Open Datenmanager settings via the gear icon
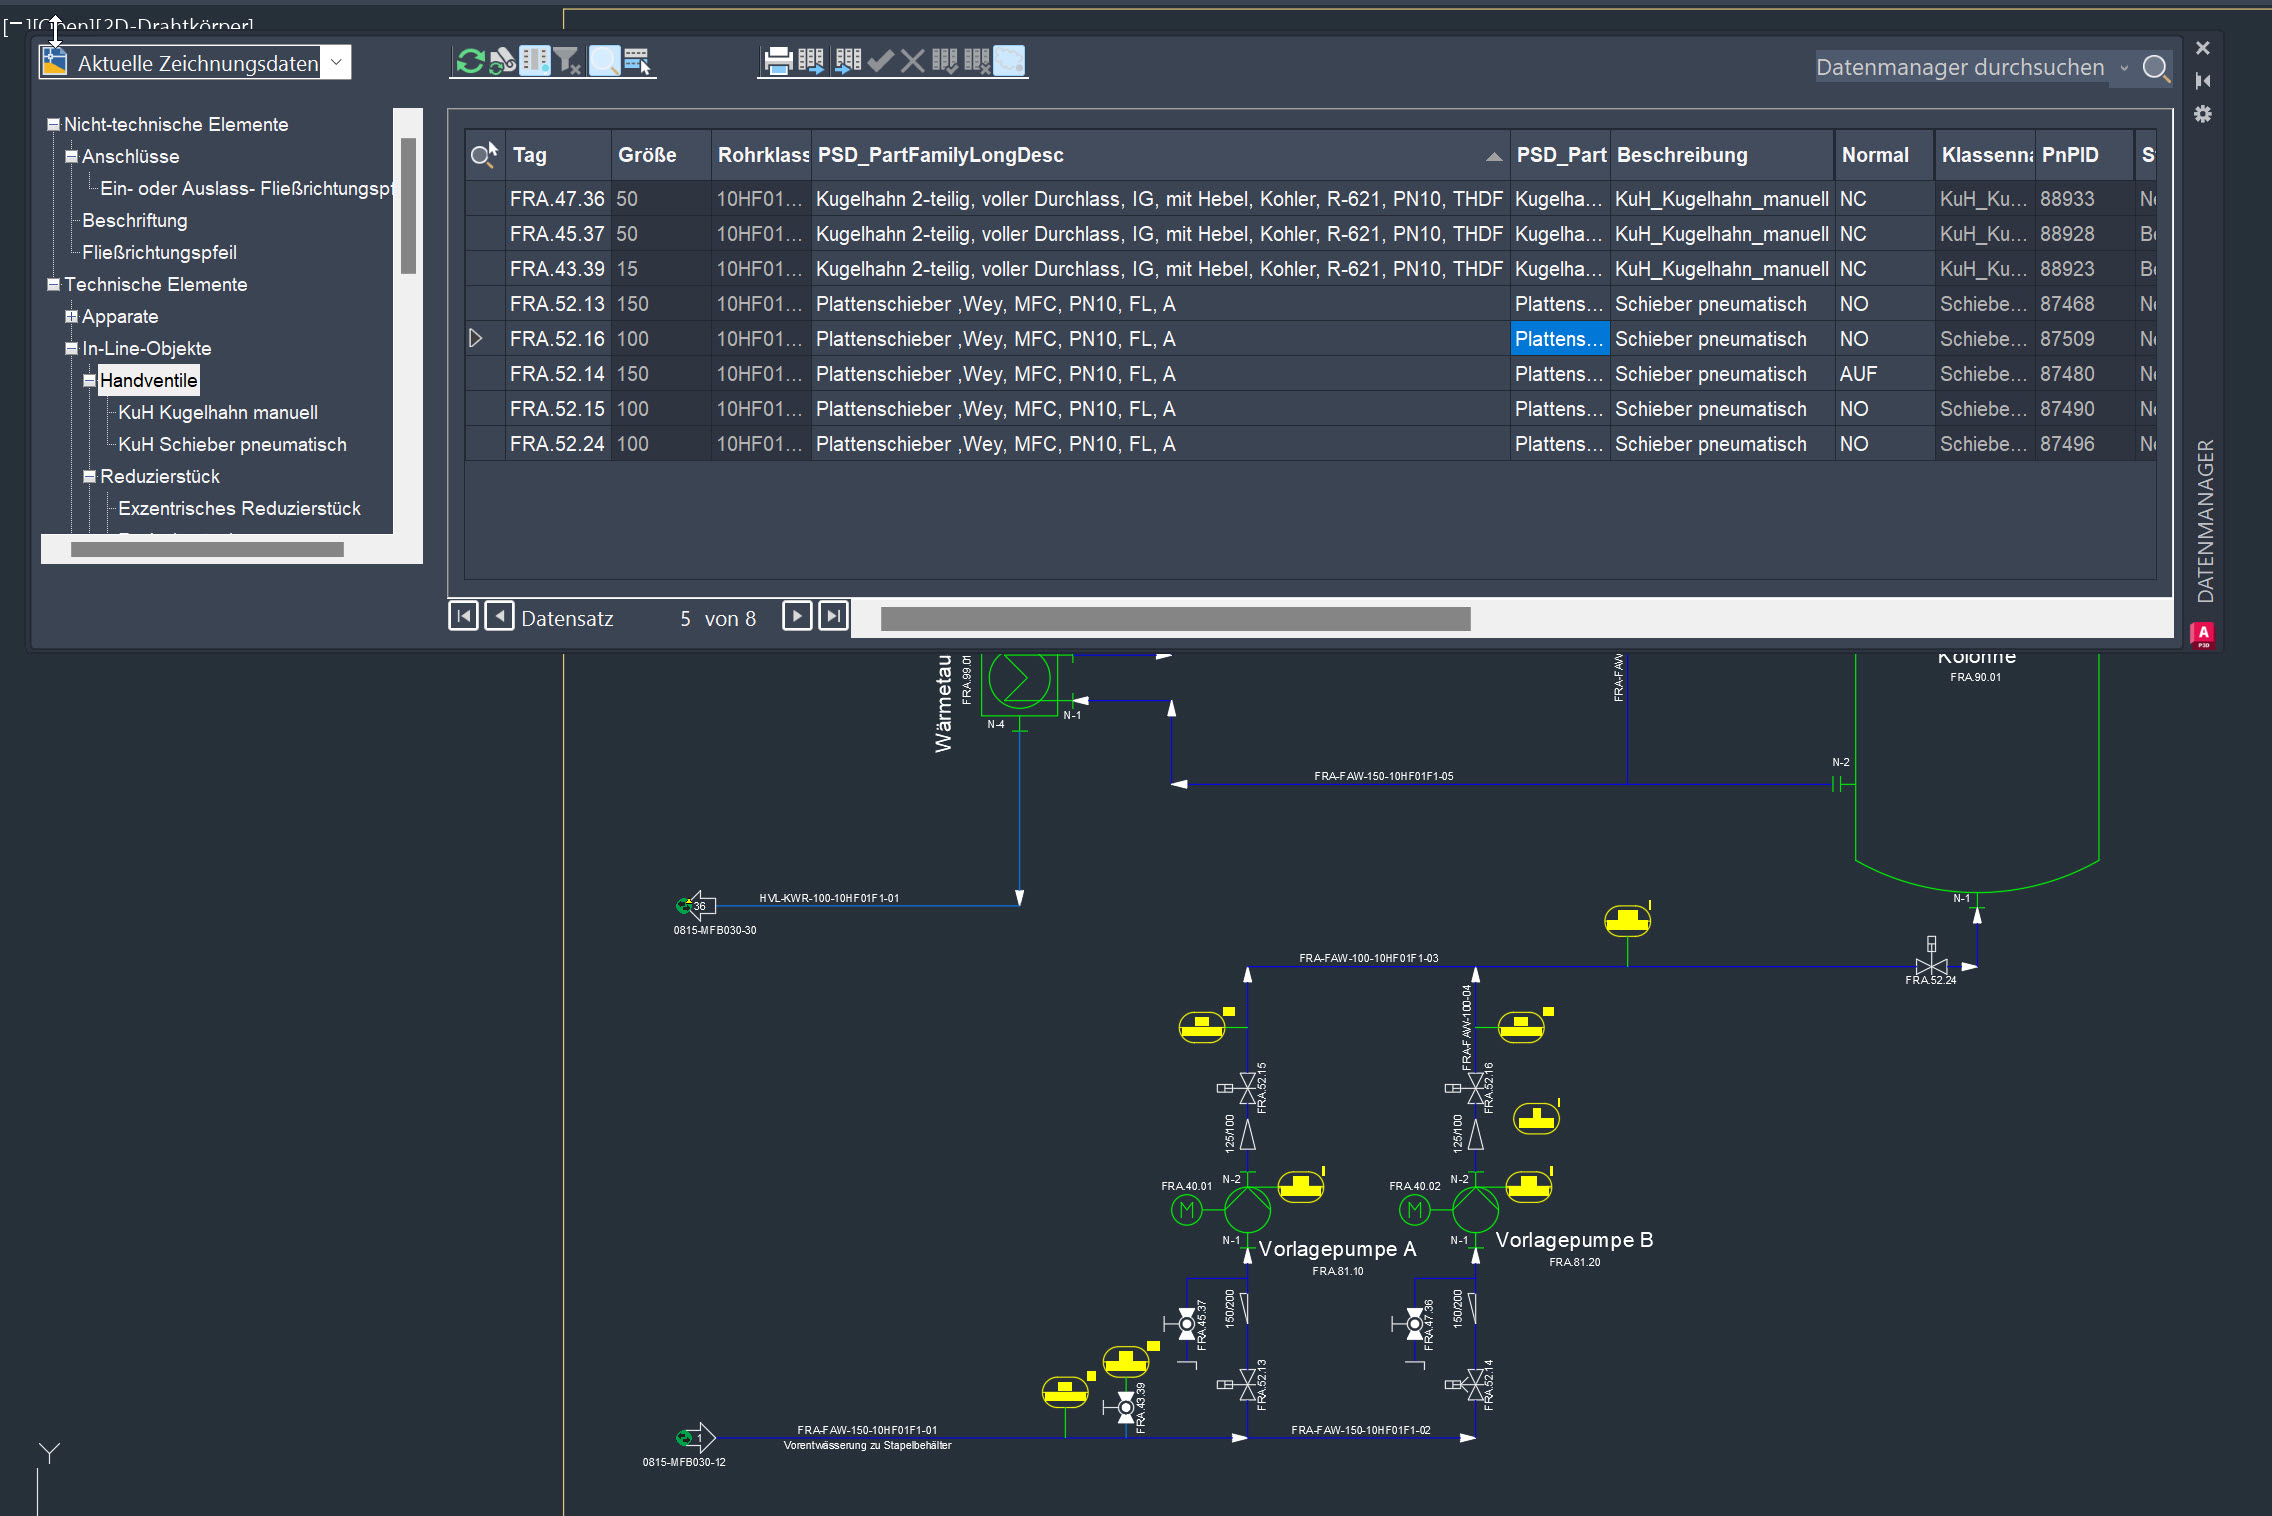The height and width of the screenshot is (1516, 2272). [2204, 115]
